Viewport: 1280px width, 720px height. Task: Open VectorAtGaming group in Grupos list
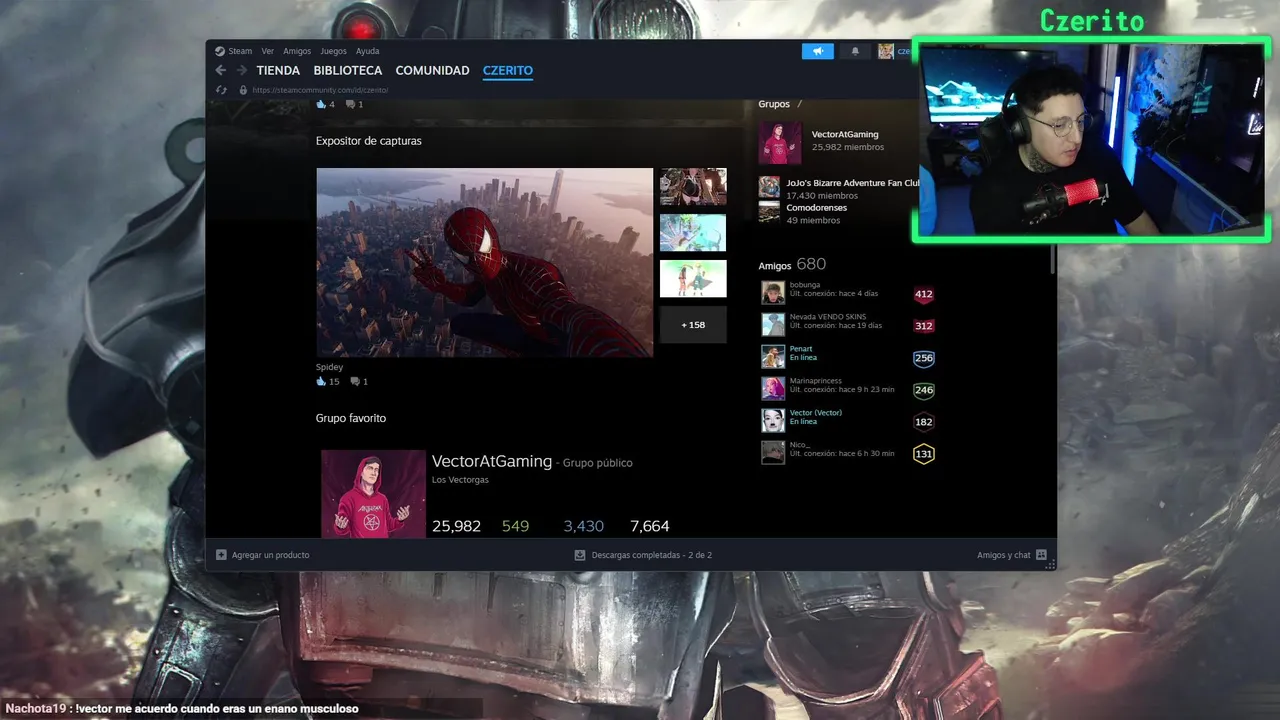click(844, 134)
